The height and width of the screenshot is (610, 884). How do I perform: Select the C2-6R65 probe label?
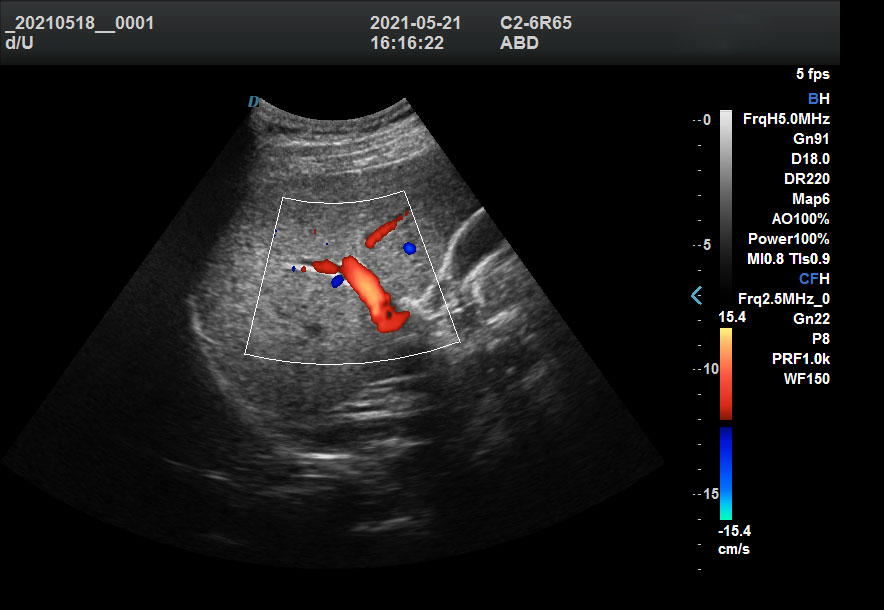(535, 23)
